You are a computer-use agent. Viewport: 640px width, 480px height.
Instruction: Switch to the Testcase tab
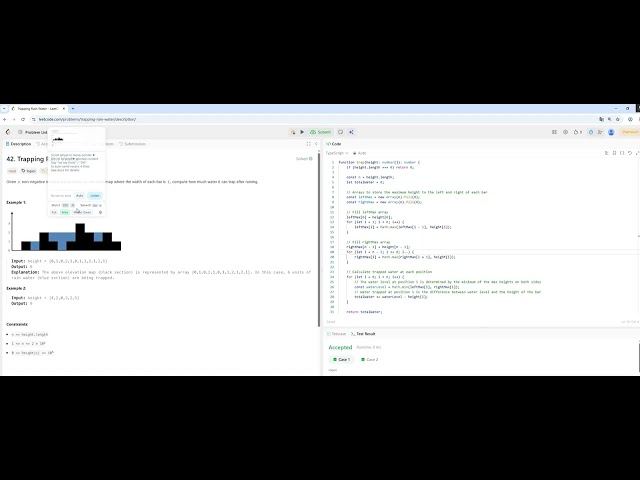click(336, 333)
